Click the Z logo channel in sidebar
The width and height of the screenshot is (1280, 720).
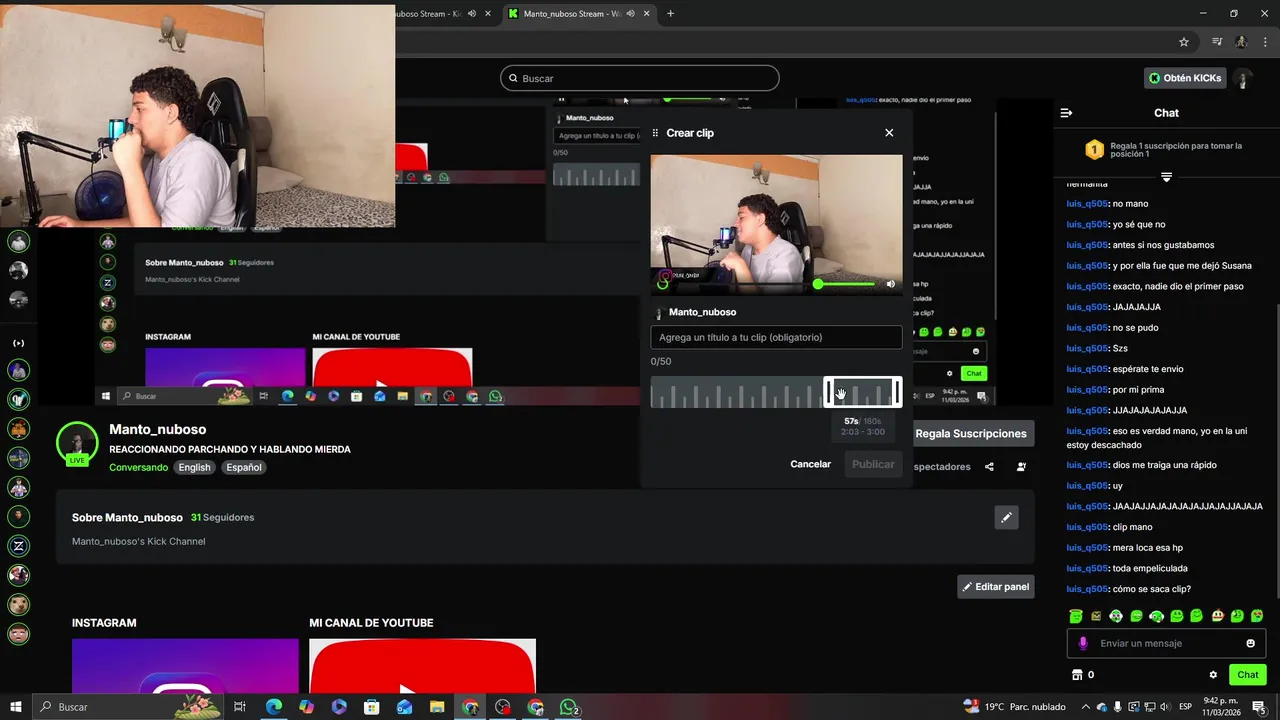point(18,546)
